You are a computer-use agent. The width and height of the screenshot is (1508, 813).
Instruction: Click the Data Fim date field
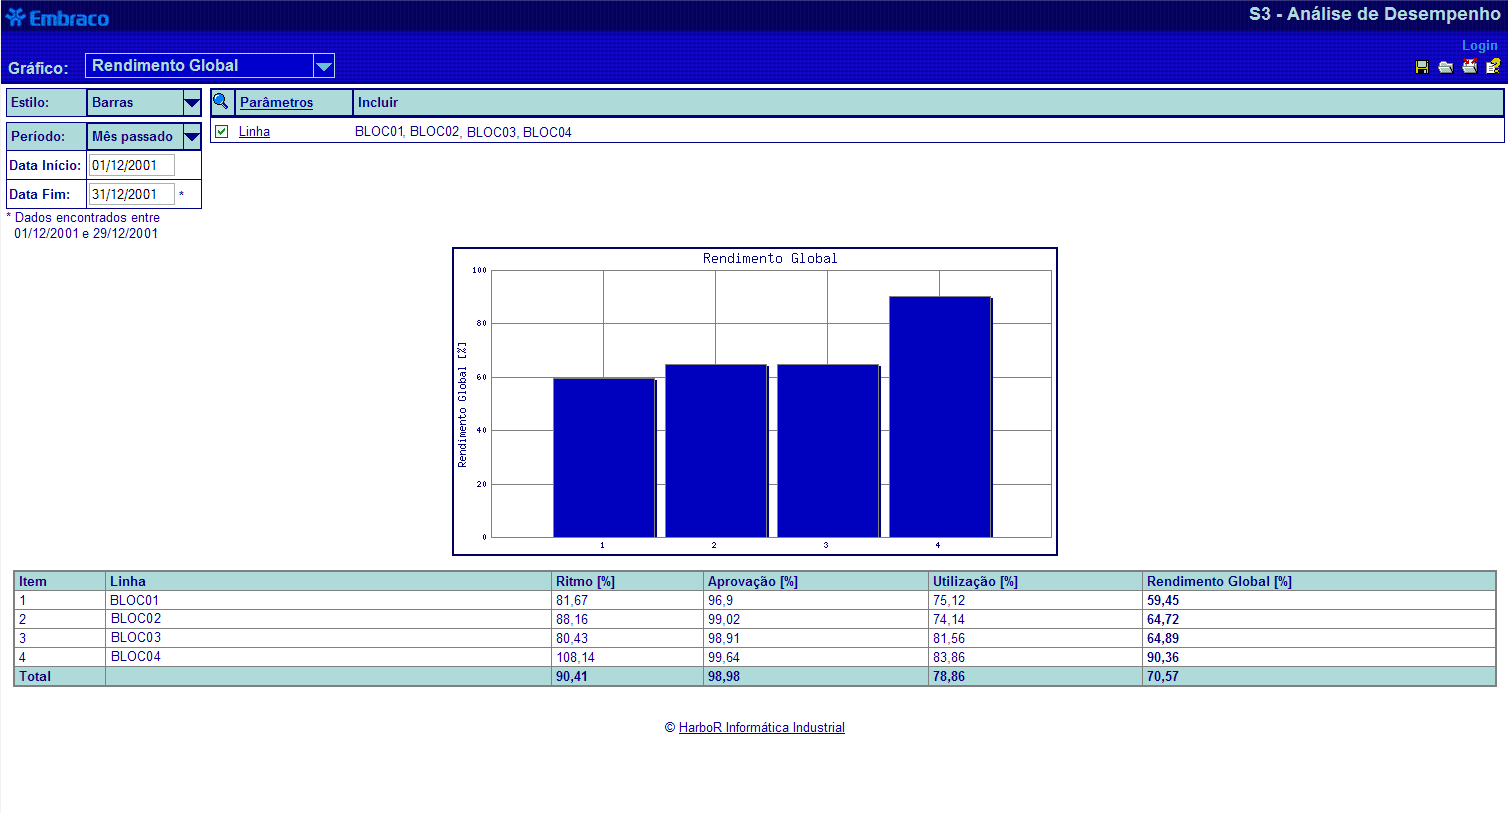(x=132, y=194)
